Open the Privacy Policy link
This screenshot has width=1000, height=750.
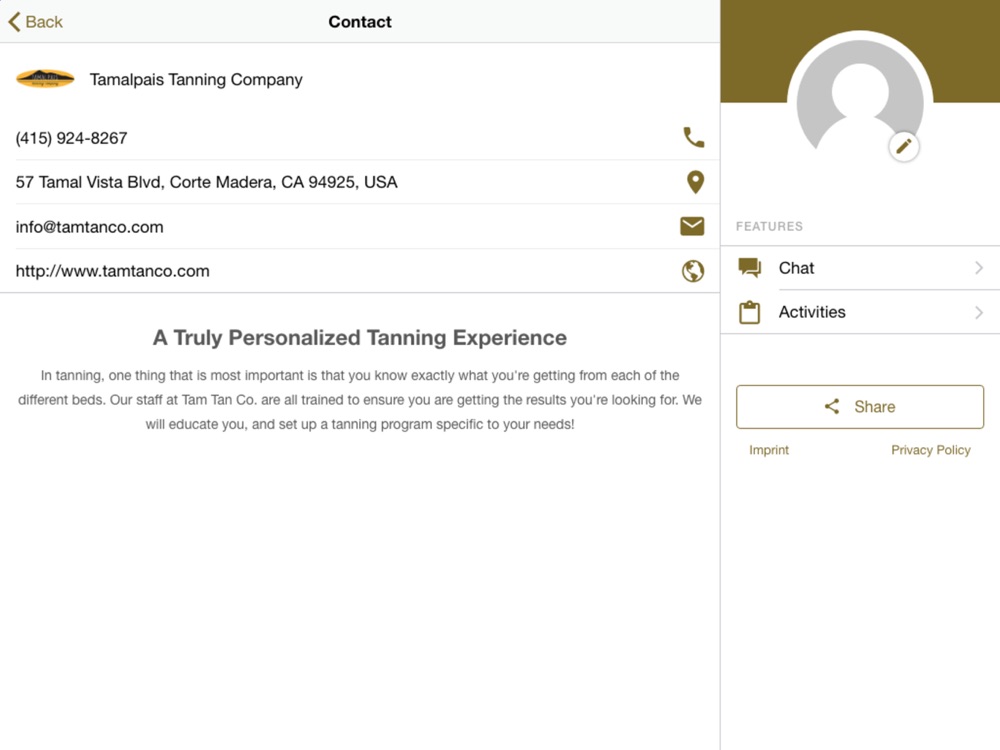point(930,450)
